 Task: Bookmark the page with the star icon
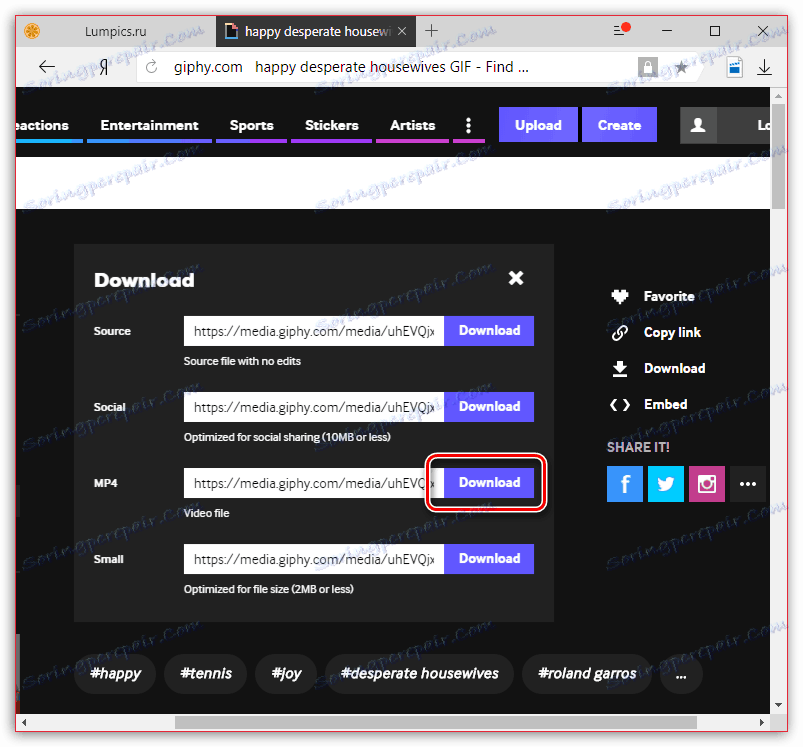681,67
